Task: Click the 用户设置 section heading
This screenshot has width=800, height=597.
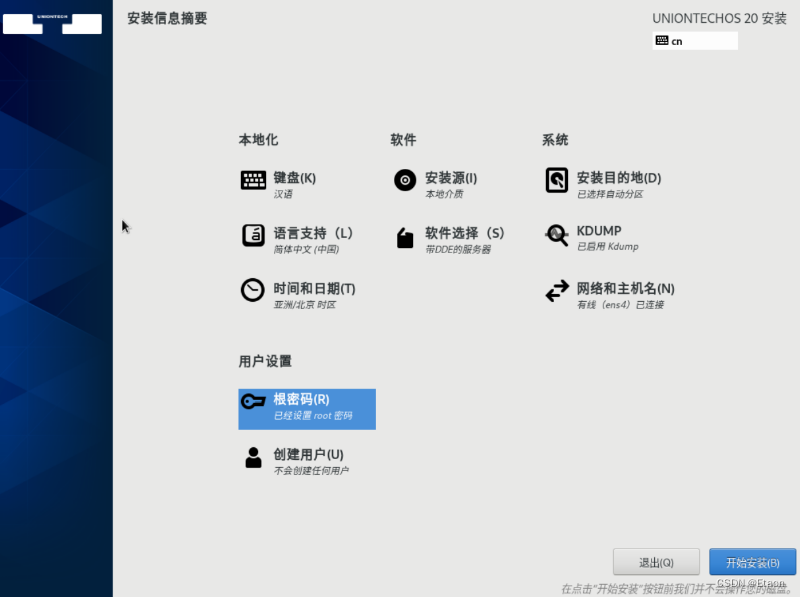Action: [x=265, y=361]
